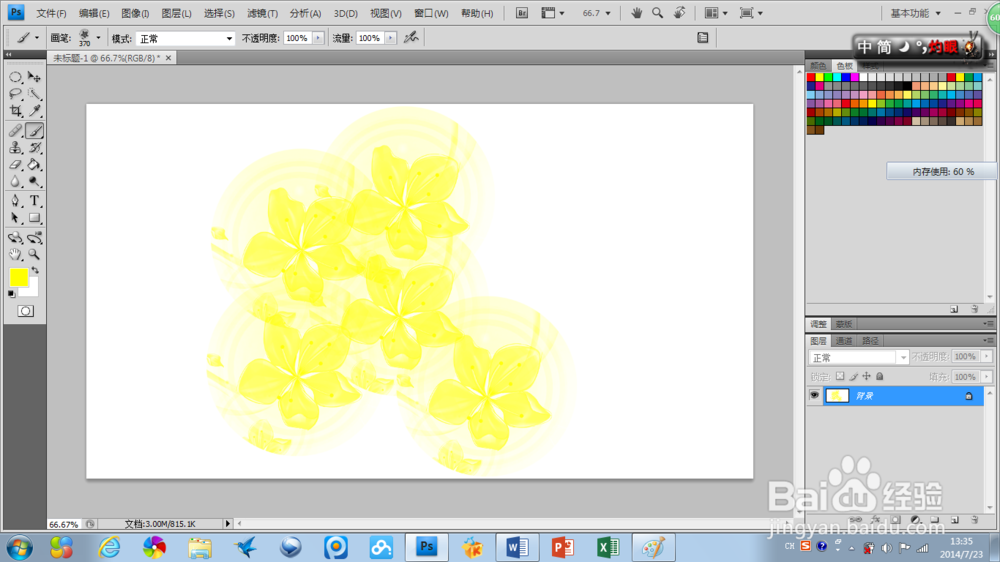Open layer blend mode 正常 dropdown

pos(858,357)
